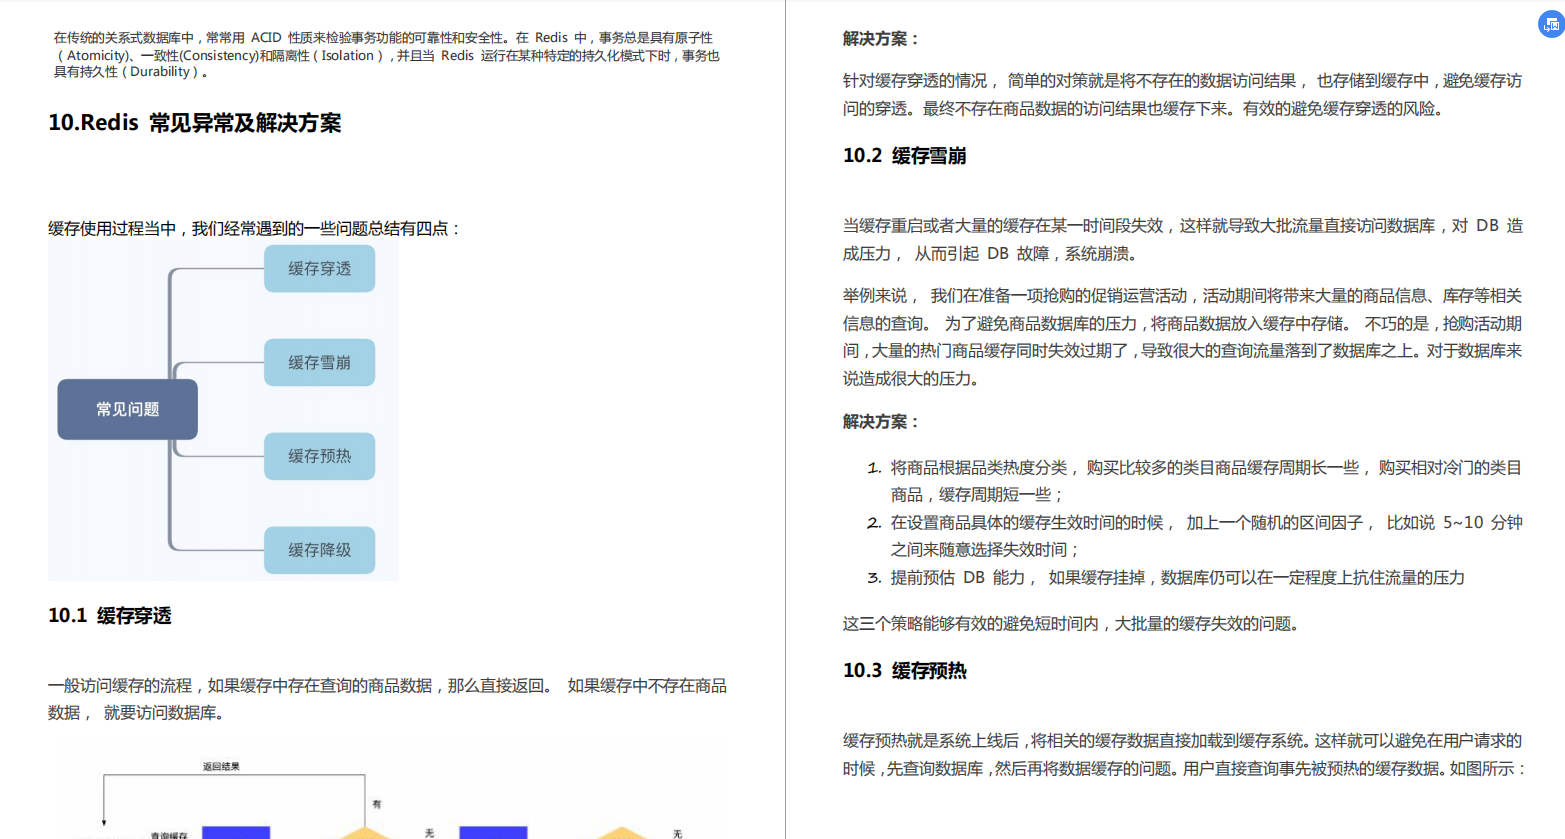Viewport: 1565px width, 839px height.
Task: Click the section heading '10.3 缓存预热'
Action: [x=904, y=670]
